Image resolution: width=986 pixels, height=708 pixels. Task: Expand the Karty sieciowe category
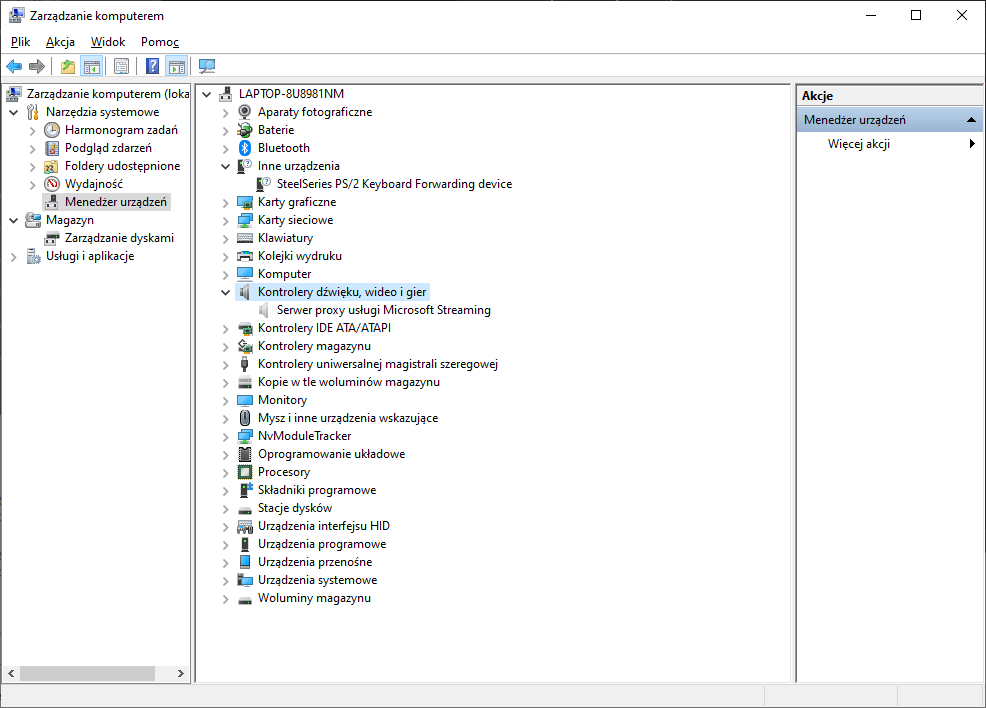pyautogui.click(x=225, y=221)
